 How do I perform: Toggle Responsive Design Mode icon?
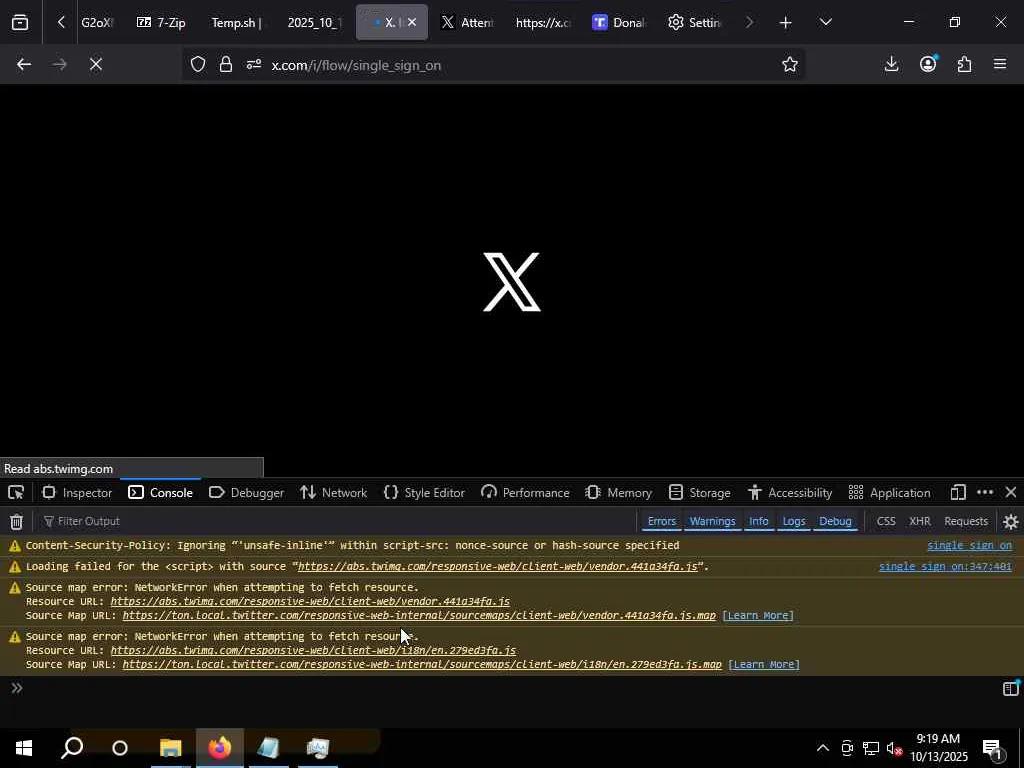(958, 492)
